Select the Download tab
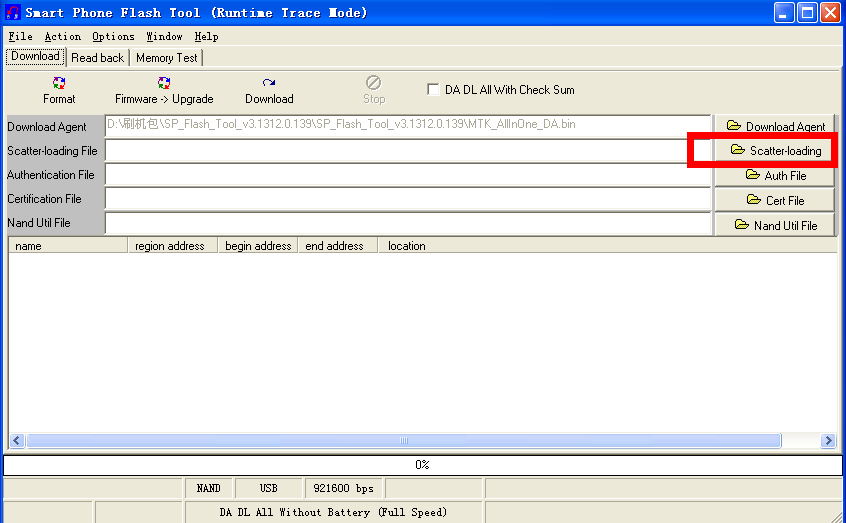The height and width of the screenshot is (523, 846). coord(36,57)
